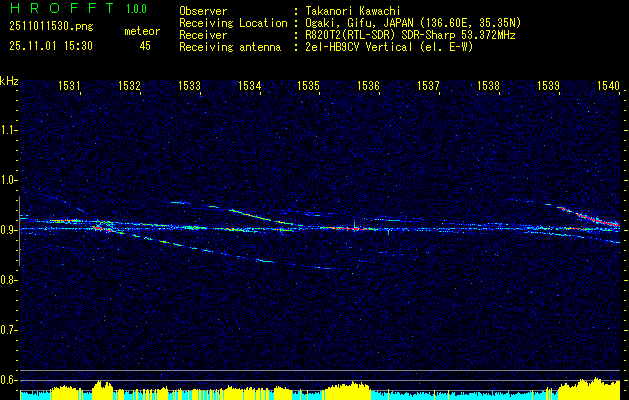Viewport: 629px width, 400px height.
Task: Click the Receiving Location label
Action: tap(233, 23)
